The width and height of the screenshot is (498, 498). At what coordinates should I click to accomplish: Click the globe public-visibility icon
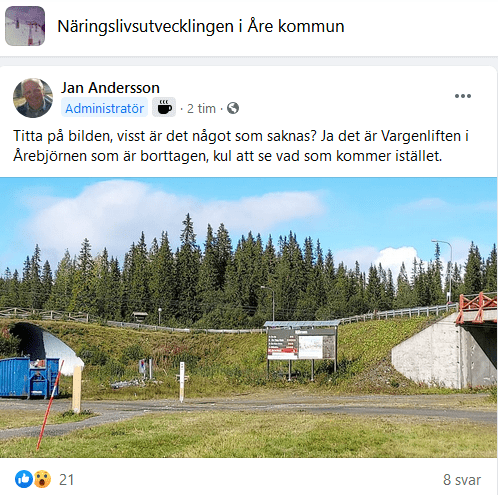click(x=233, y=108)
